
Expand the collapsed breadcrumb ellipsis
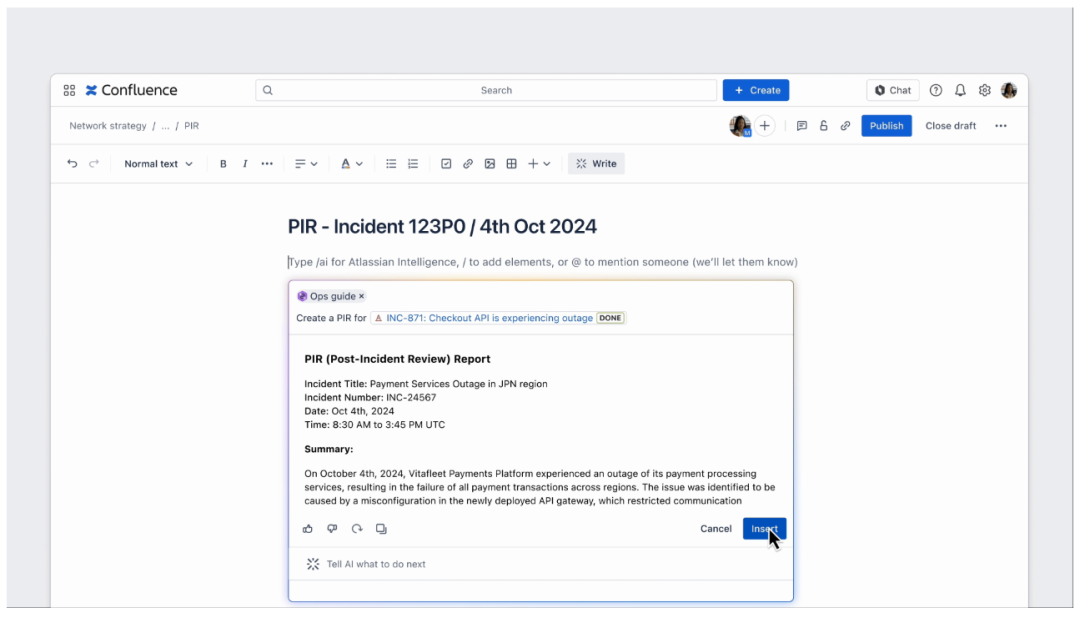(165, 126)
